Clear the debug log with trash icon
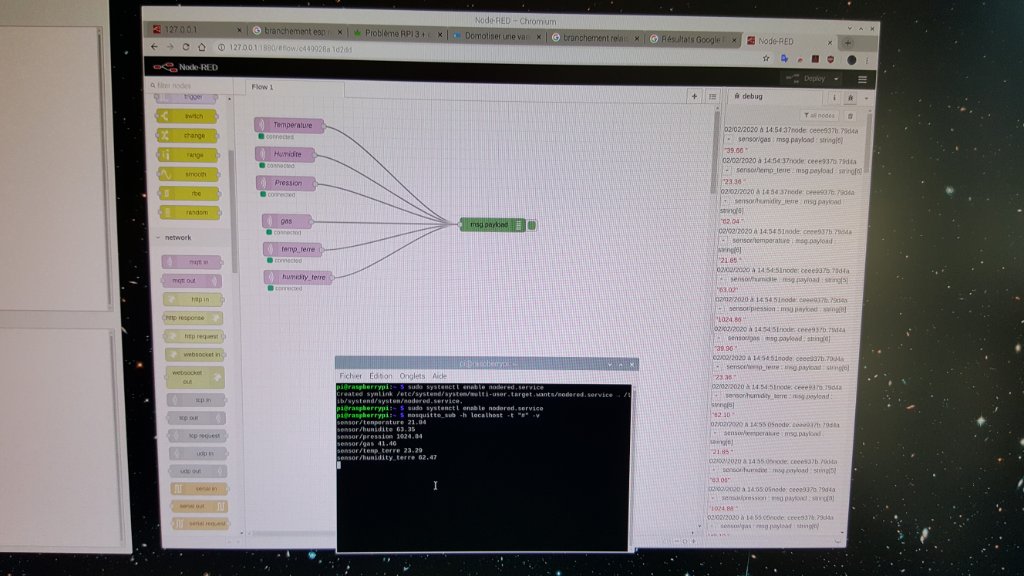Screen dimensions: 1024x576 coord(851,115)
